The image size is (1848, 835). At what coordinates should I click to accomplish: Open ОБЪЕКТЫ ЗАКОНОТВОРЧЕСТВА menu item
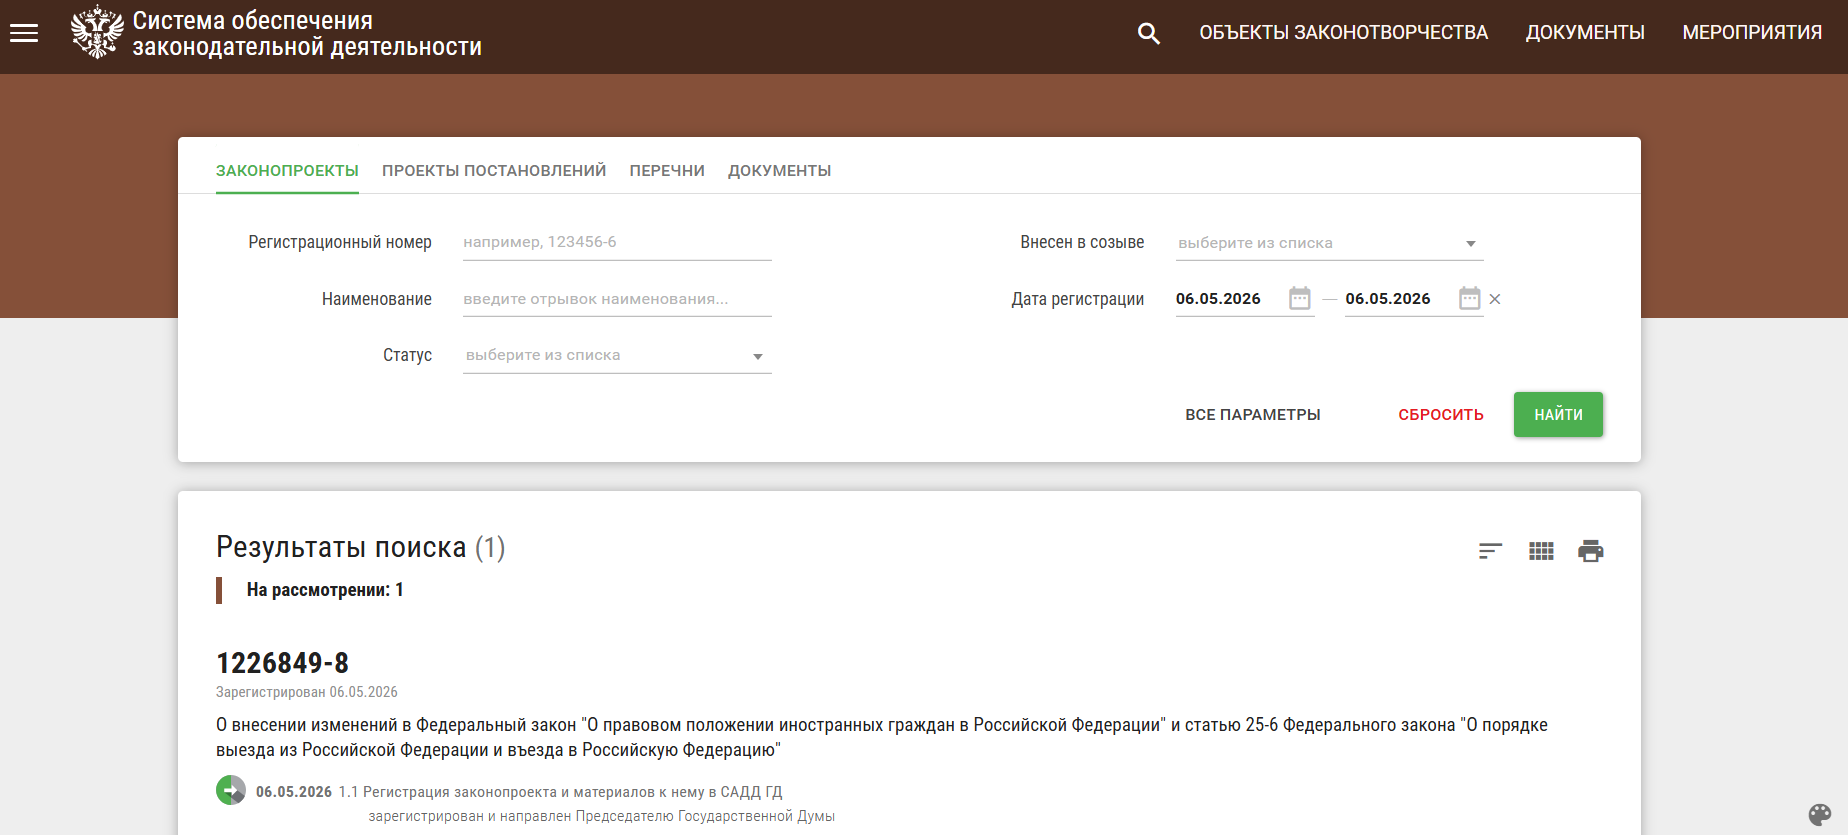[x=1343, y=33]
